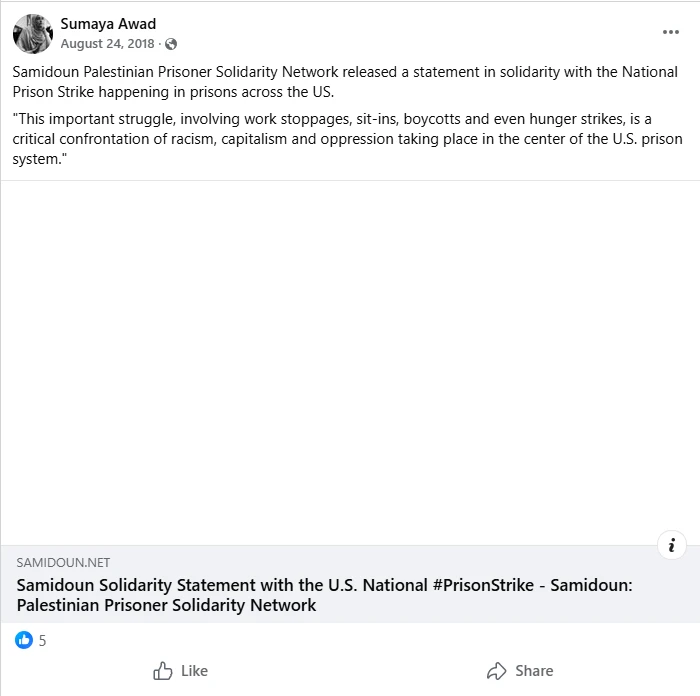Open Sumaya Awad's profile picture
700x696 pixels.
pyautogui.click(x=32, y=34)
